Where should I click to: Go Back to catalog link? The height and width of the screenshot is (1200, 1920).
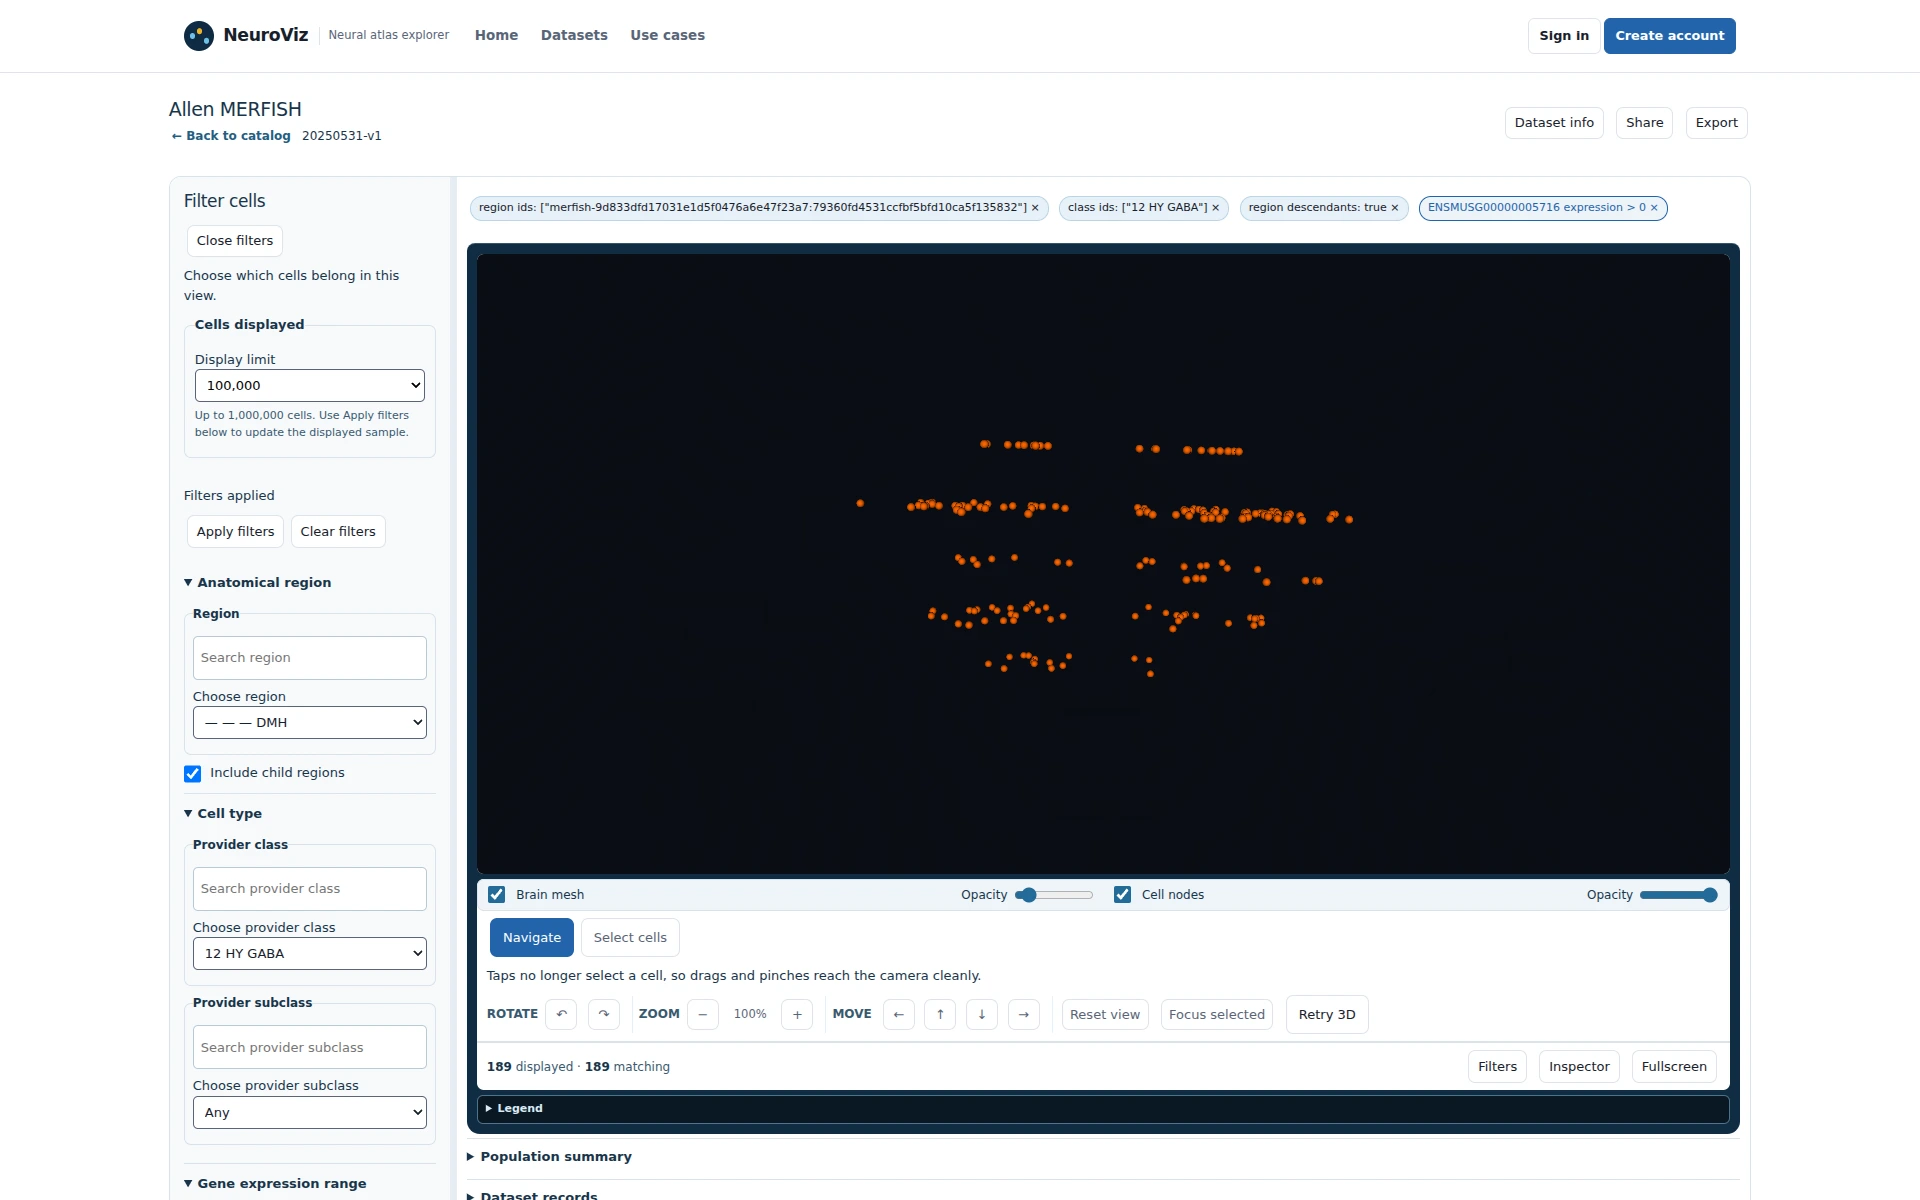tap(231, 136)
